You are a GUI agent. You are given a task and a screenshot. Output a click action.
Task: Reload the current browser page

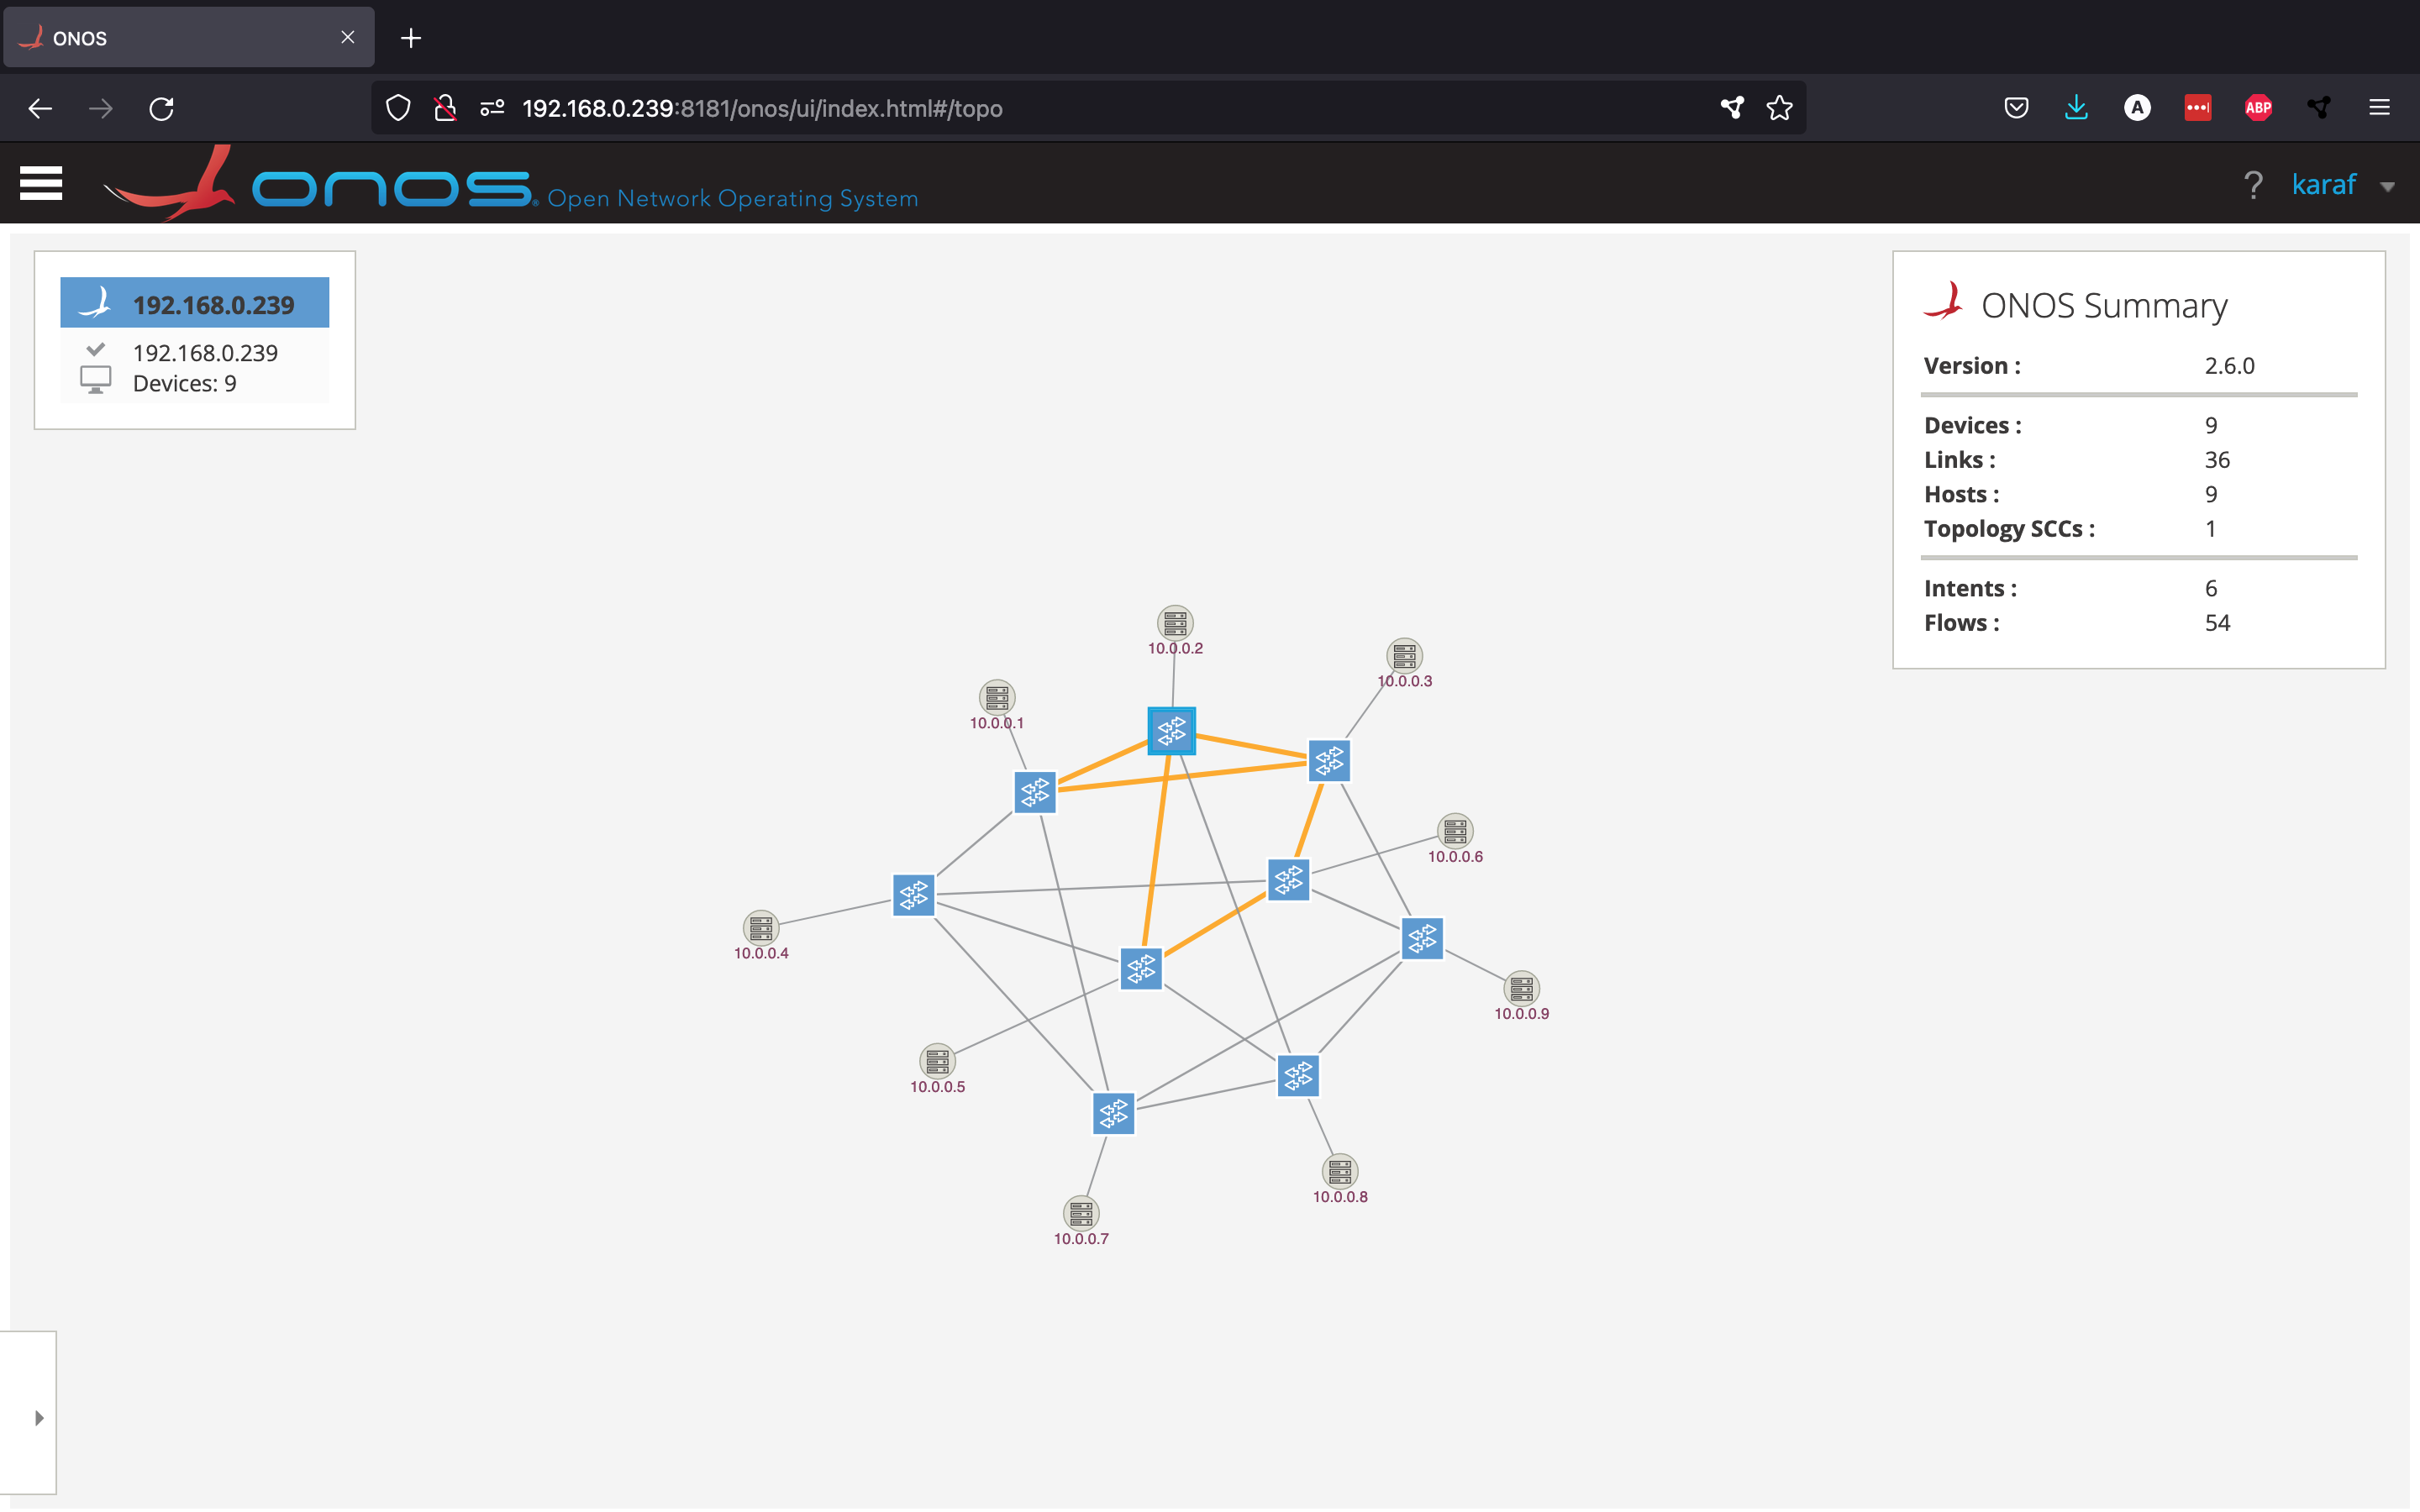(x=161, y=108)
